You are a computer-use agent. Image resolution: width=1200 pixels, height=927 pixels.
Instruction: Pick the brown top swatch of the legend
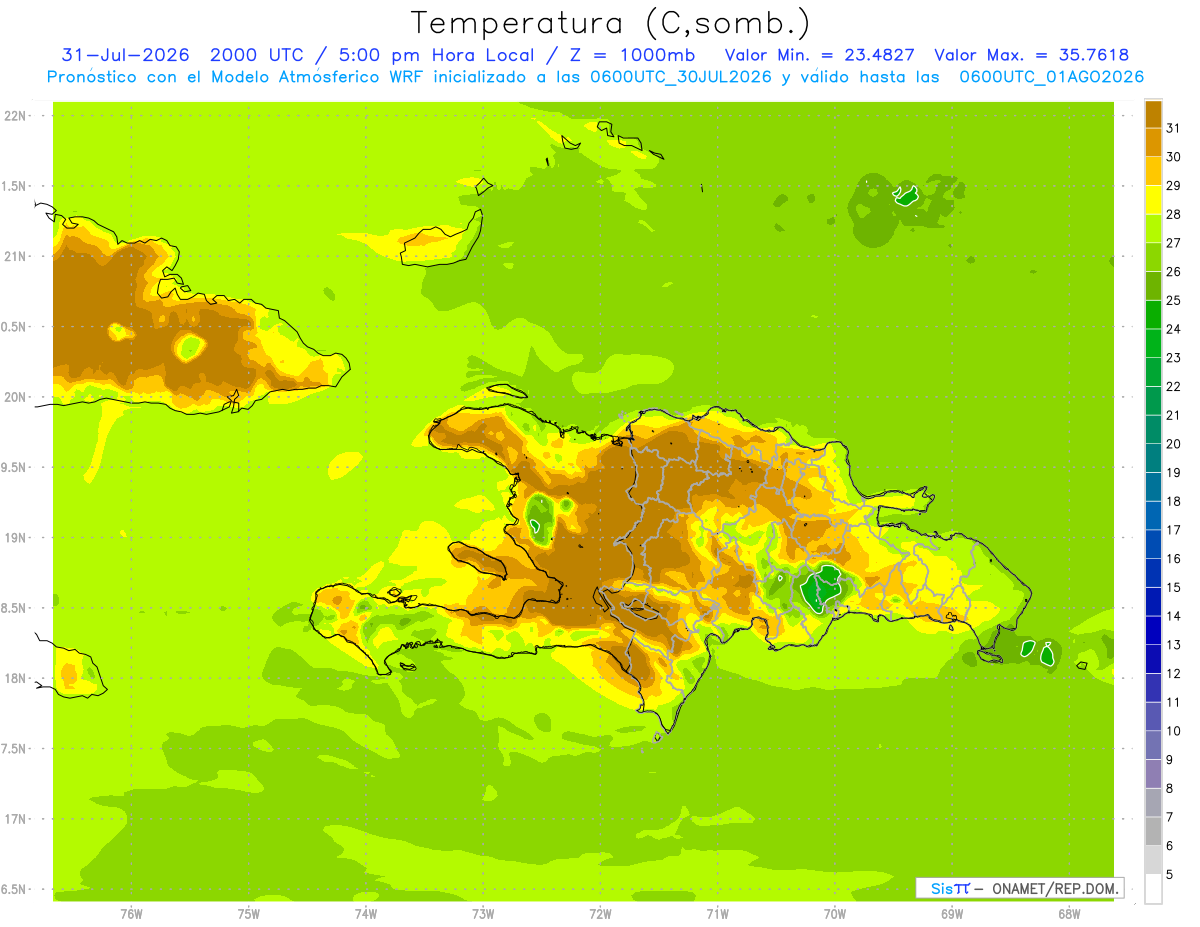click(x=1153, y=114)
